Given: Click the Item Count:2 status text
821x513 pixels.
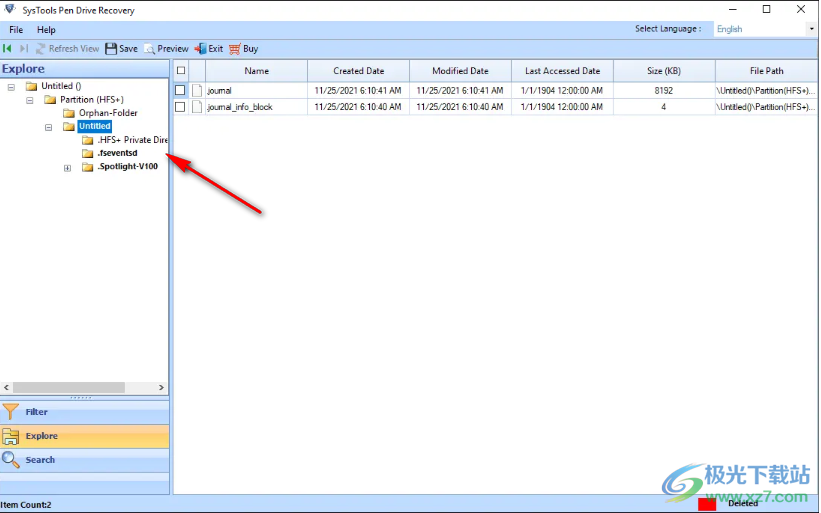Looking at the screenshot, I should click(x=26, y=505).
